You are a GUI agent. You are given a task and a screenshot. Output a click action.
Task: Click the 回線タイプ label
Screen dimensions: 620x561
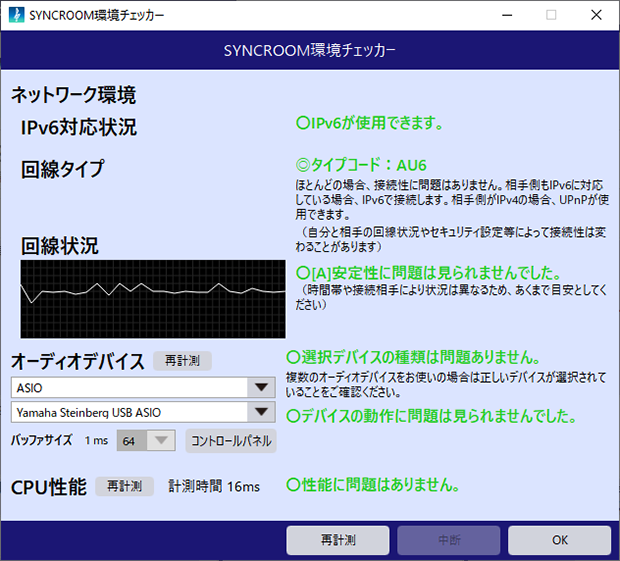pos(63,169)
